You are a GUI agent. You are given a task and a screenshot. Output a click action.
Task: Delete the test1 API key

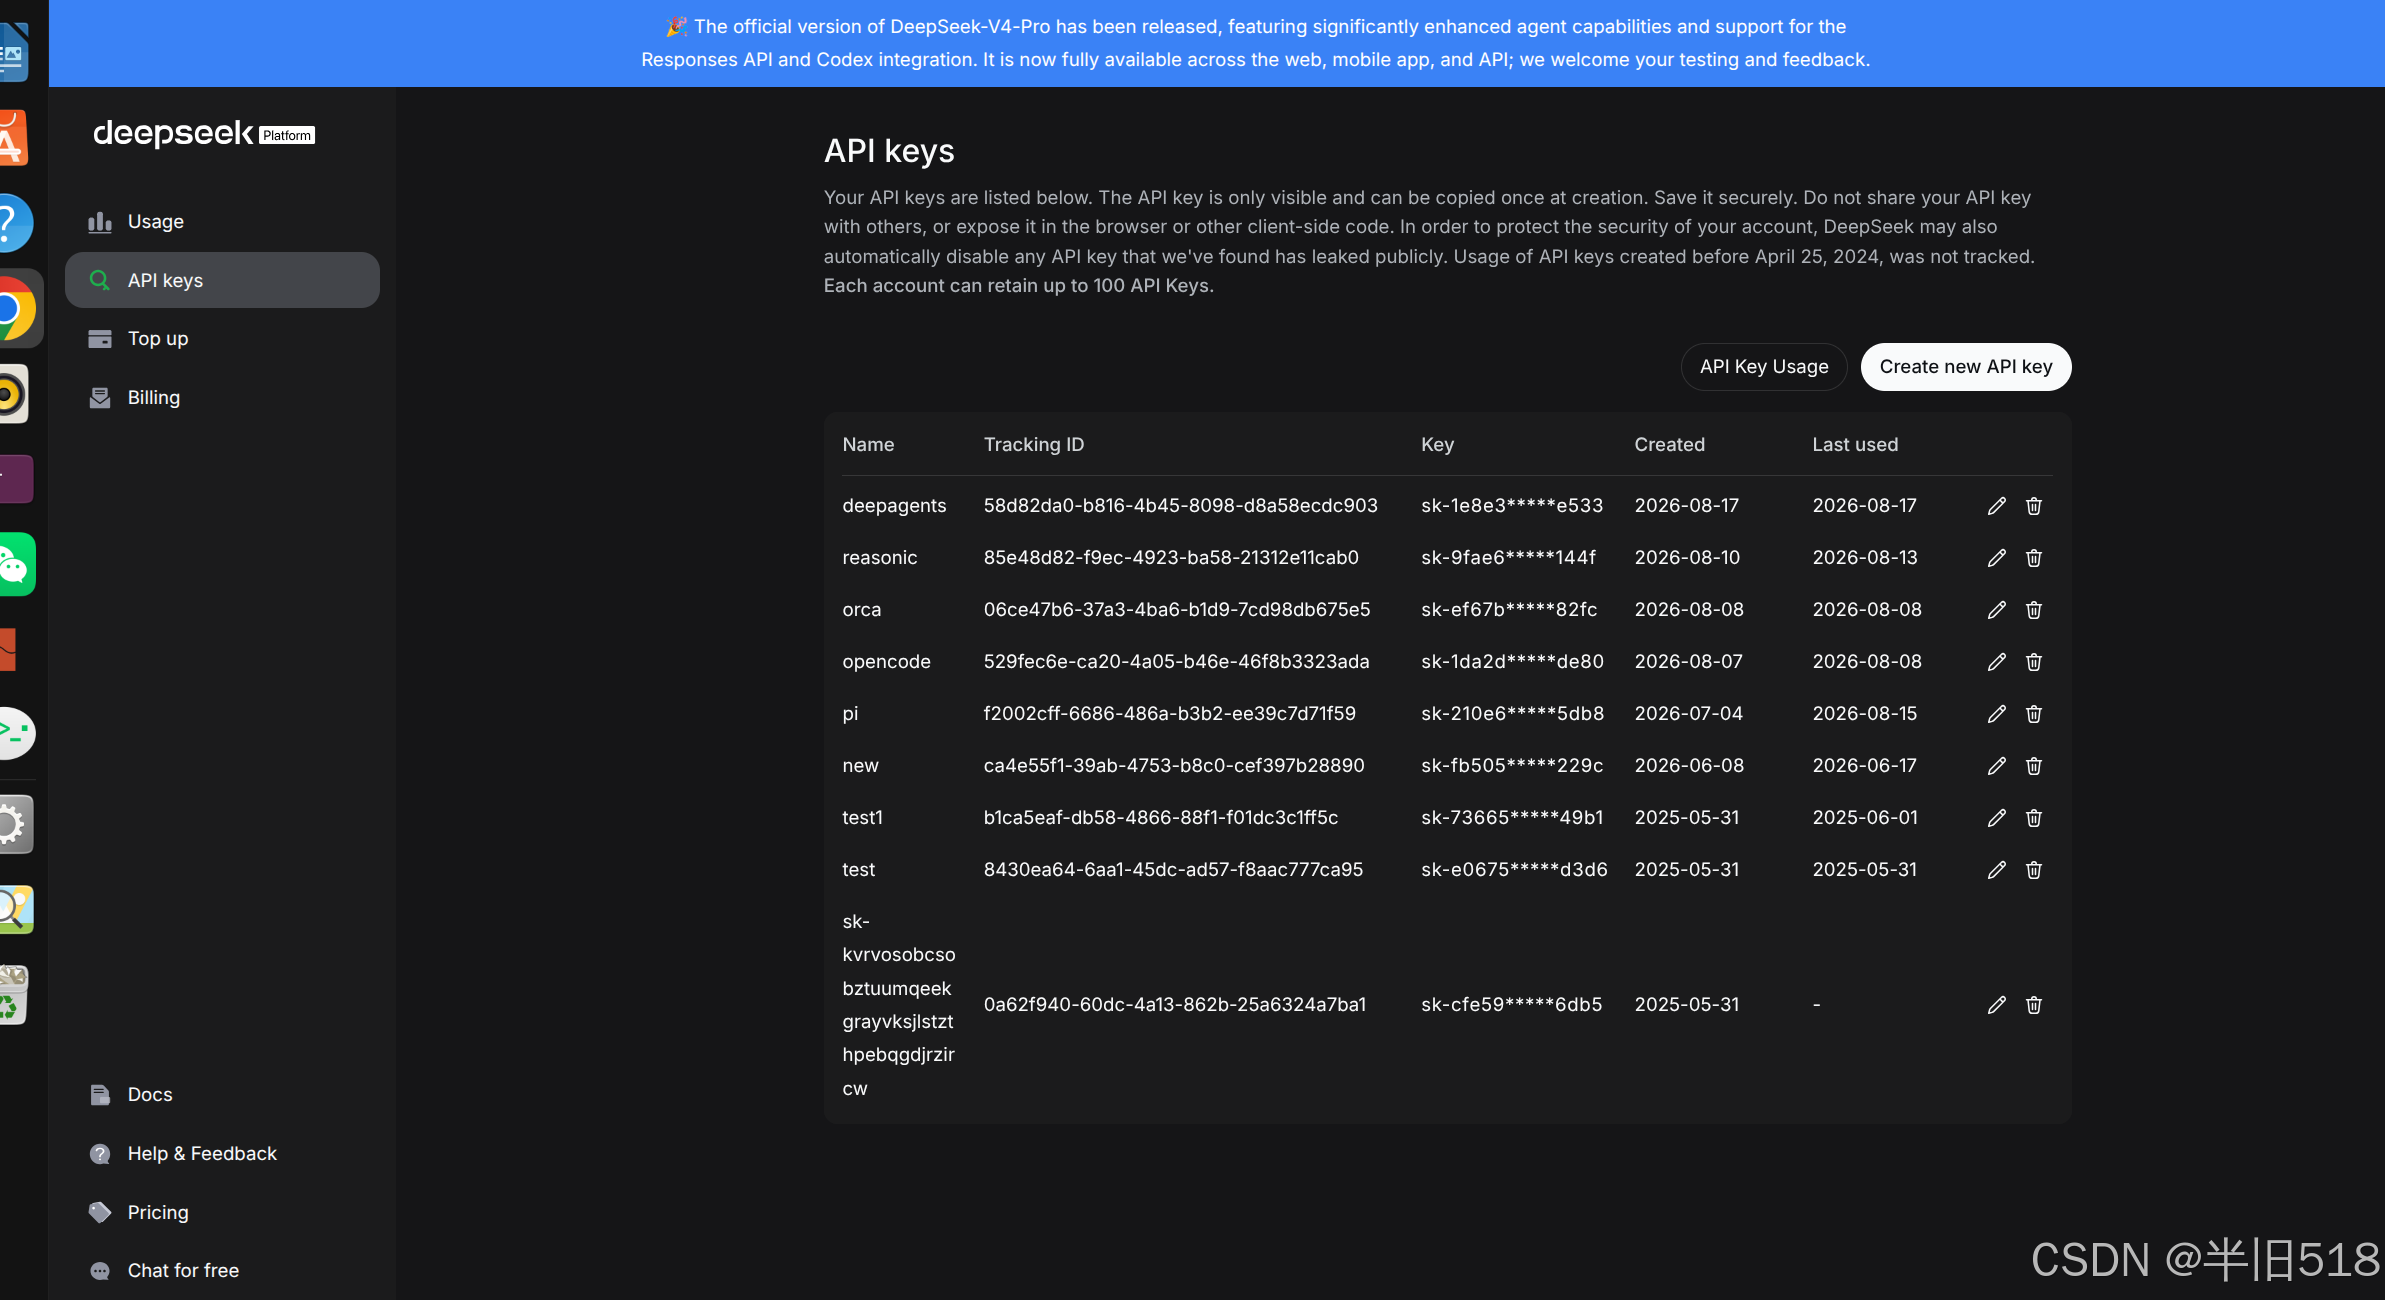(x=2033, y=818)
